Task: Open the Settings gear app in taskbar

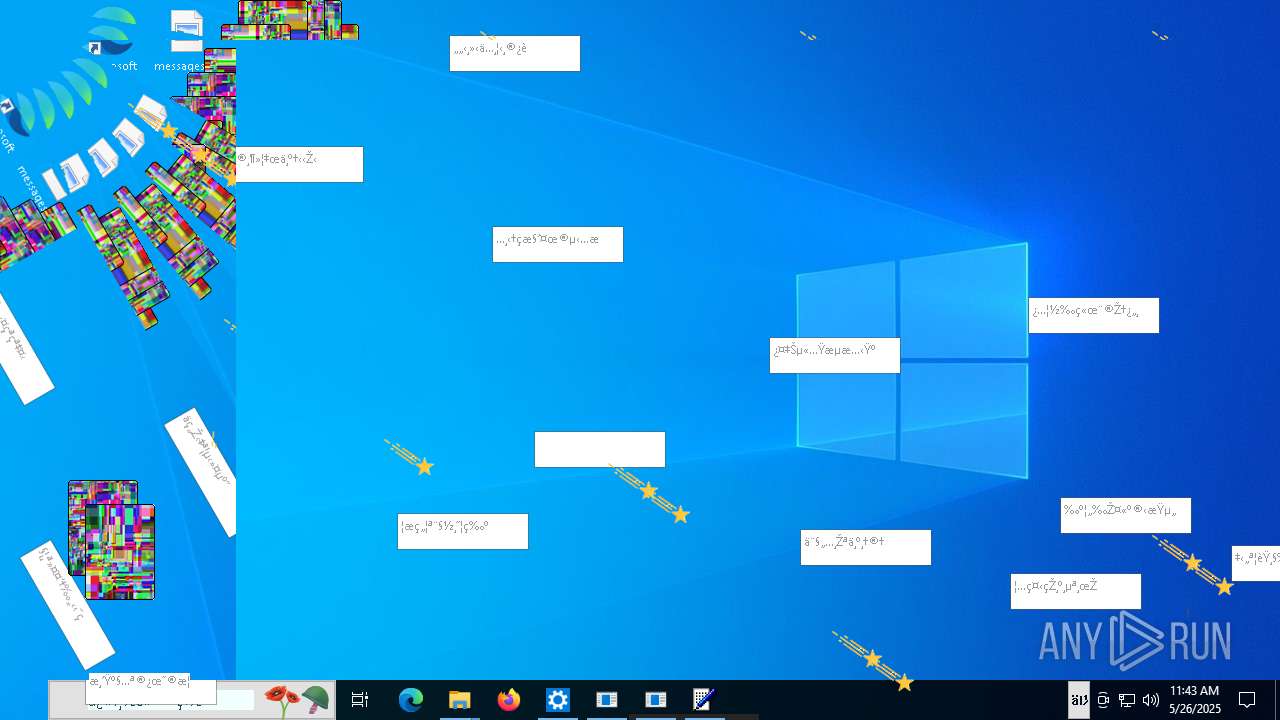Action: click(x=558, y=700)
